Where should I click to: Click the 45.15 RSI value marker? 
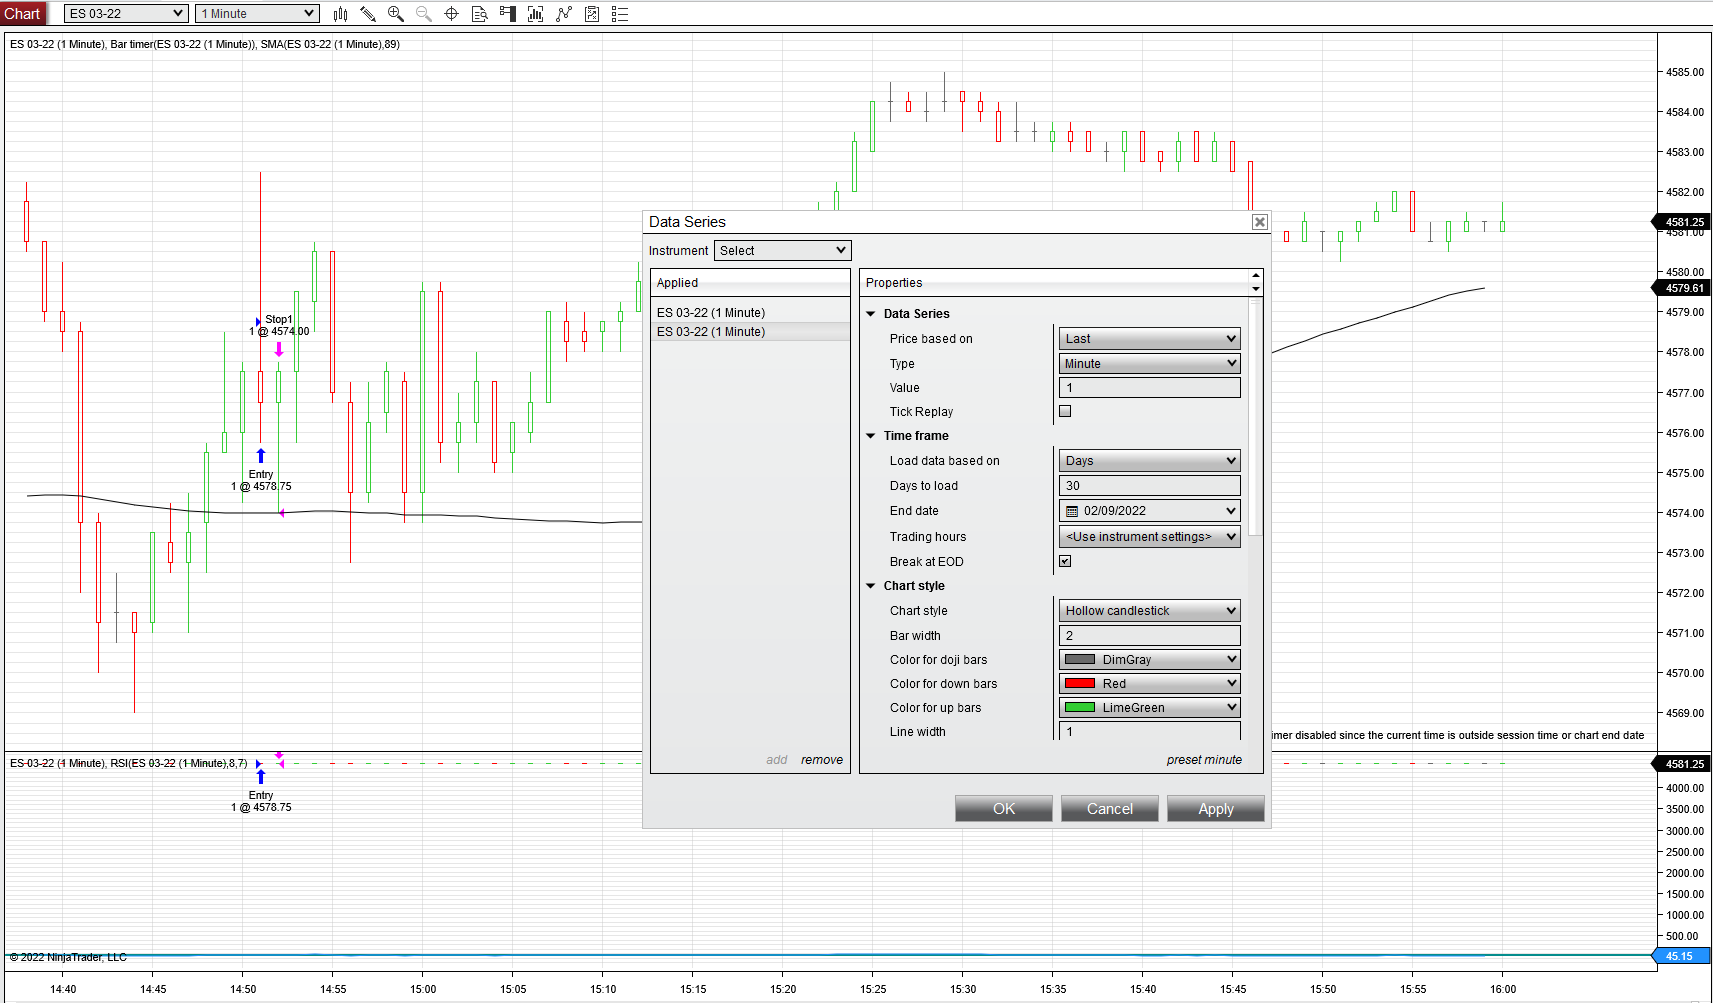(x=1681, y=956)
